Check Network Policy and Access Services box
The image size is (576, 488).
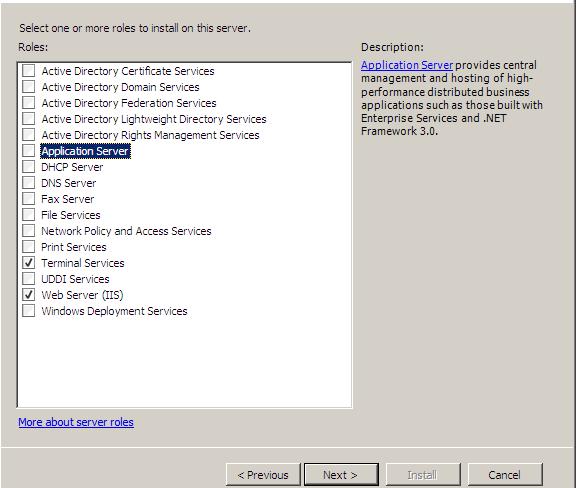pos(29,230)
